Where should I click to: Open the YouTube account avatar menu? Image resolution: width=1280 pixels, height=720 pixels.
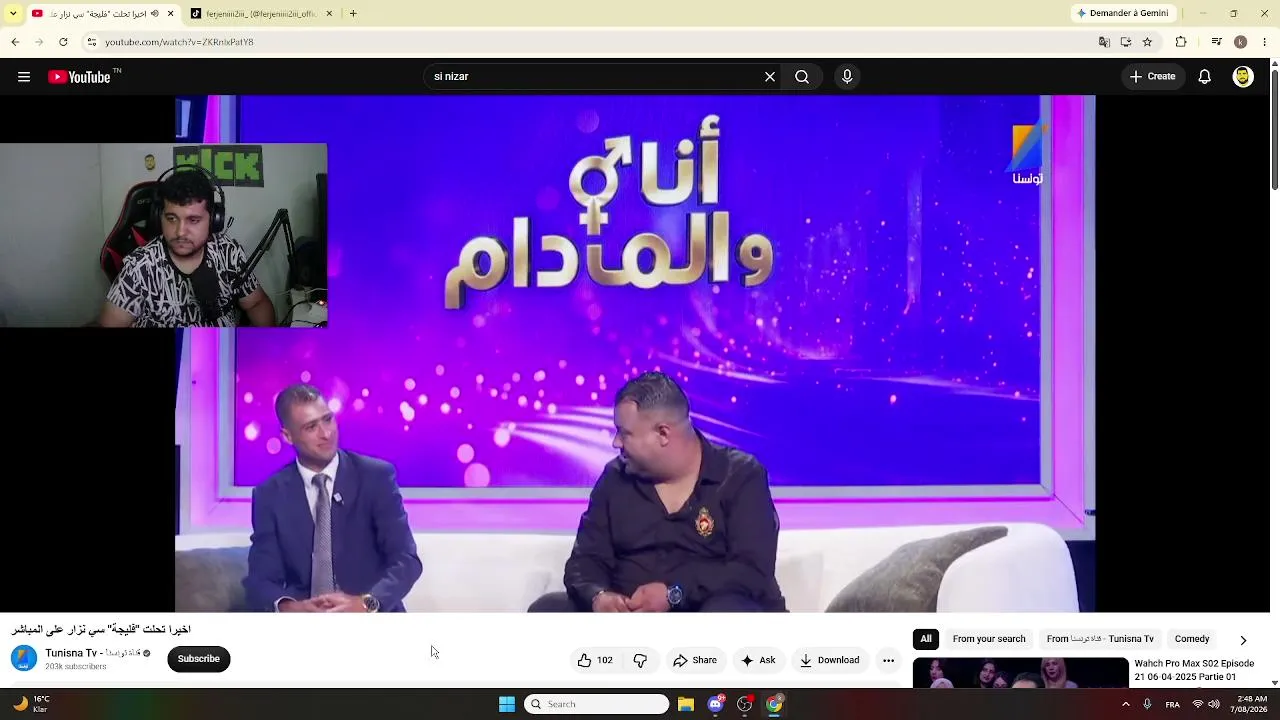(1243, 77)
